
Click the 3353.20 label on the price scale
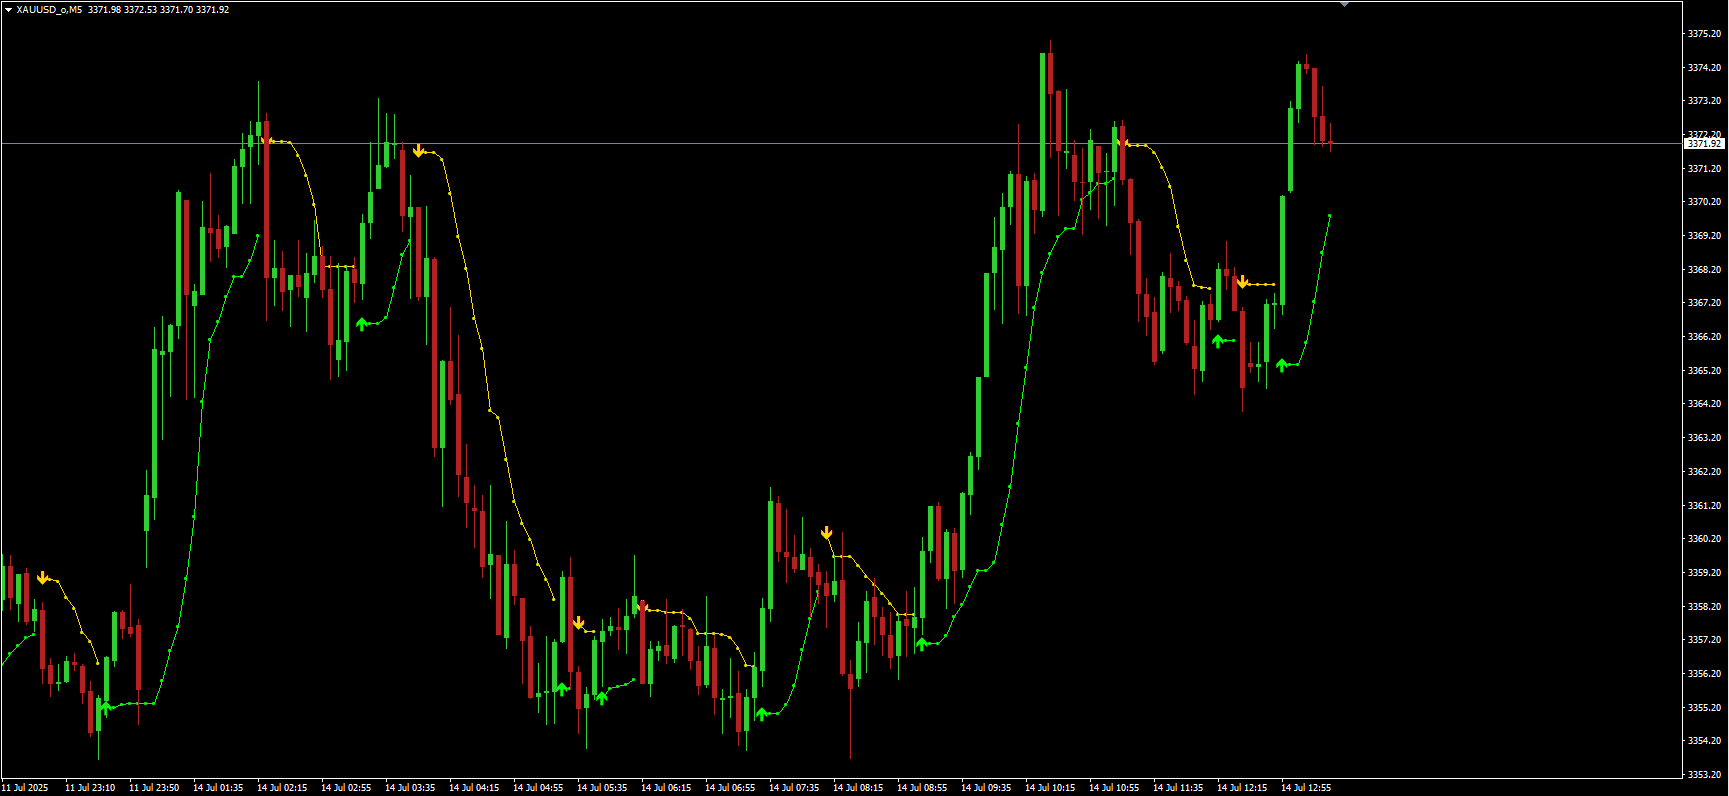[x=1704, y=774]
